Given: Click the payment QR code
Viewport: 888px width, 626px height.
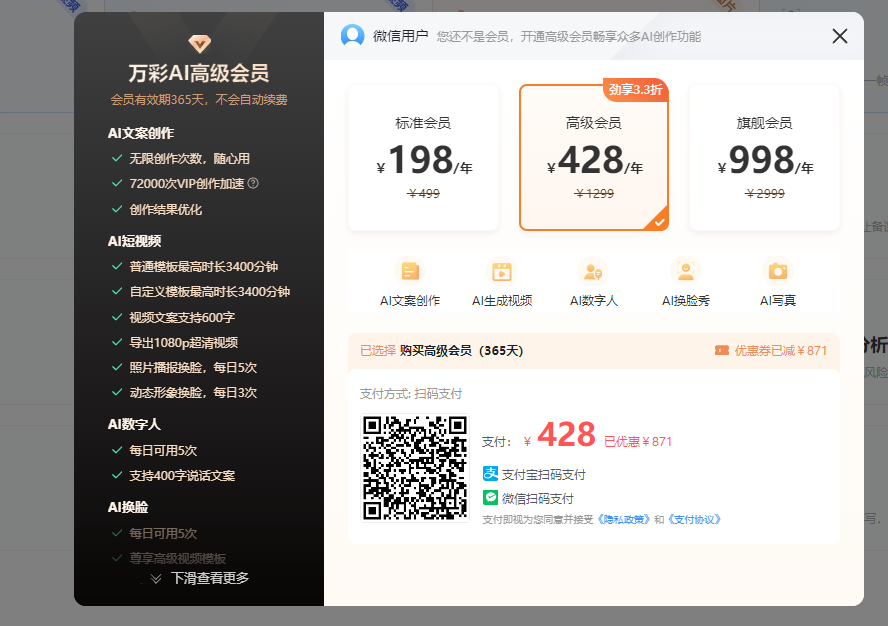Looking at the screenshot, I should (414, 465).
